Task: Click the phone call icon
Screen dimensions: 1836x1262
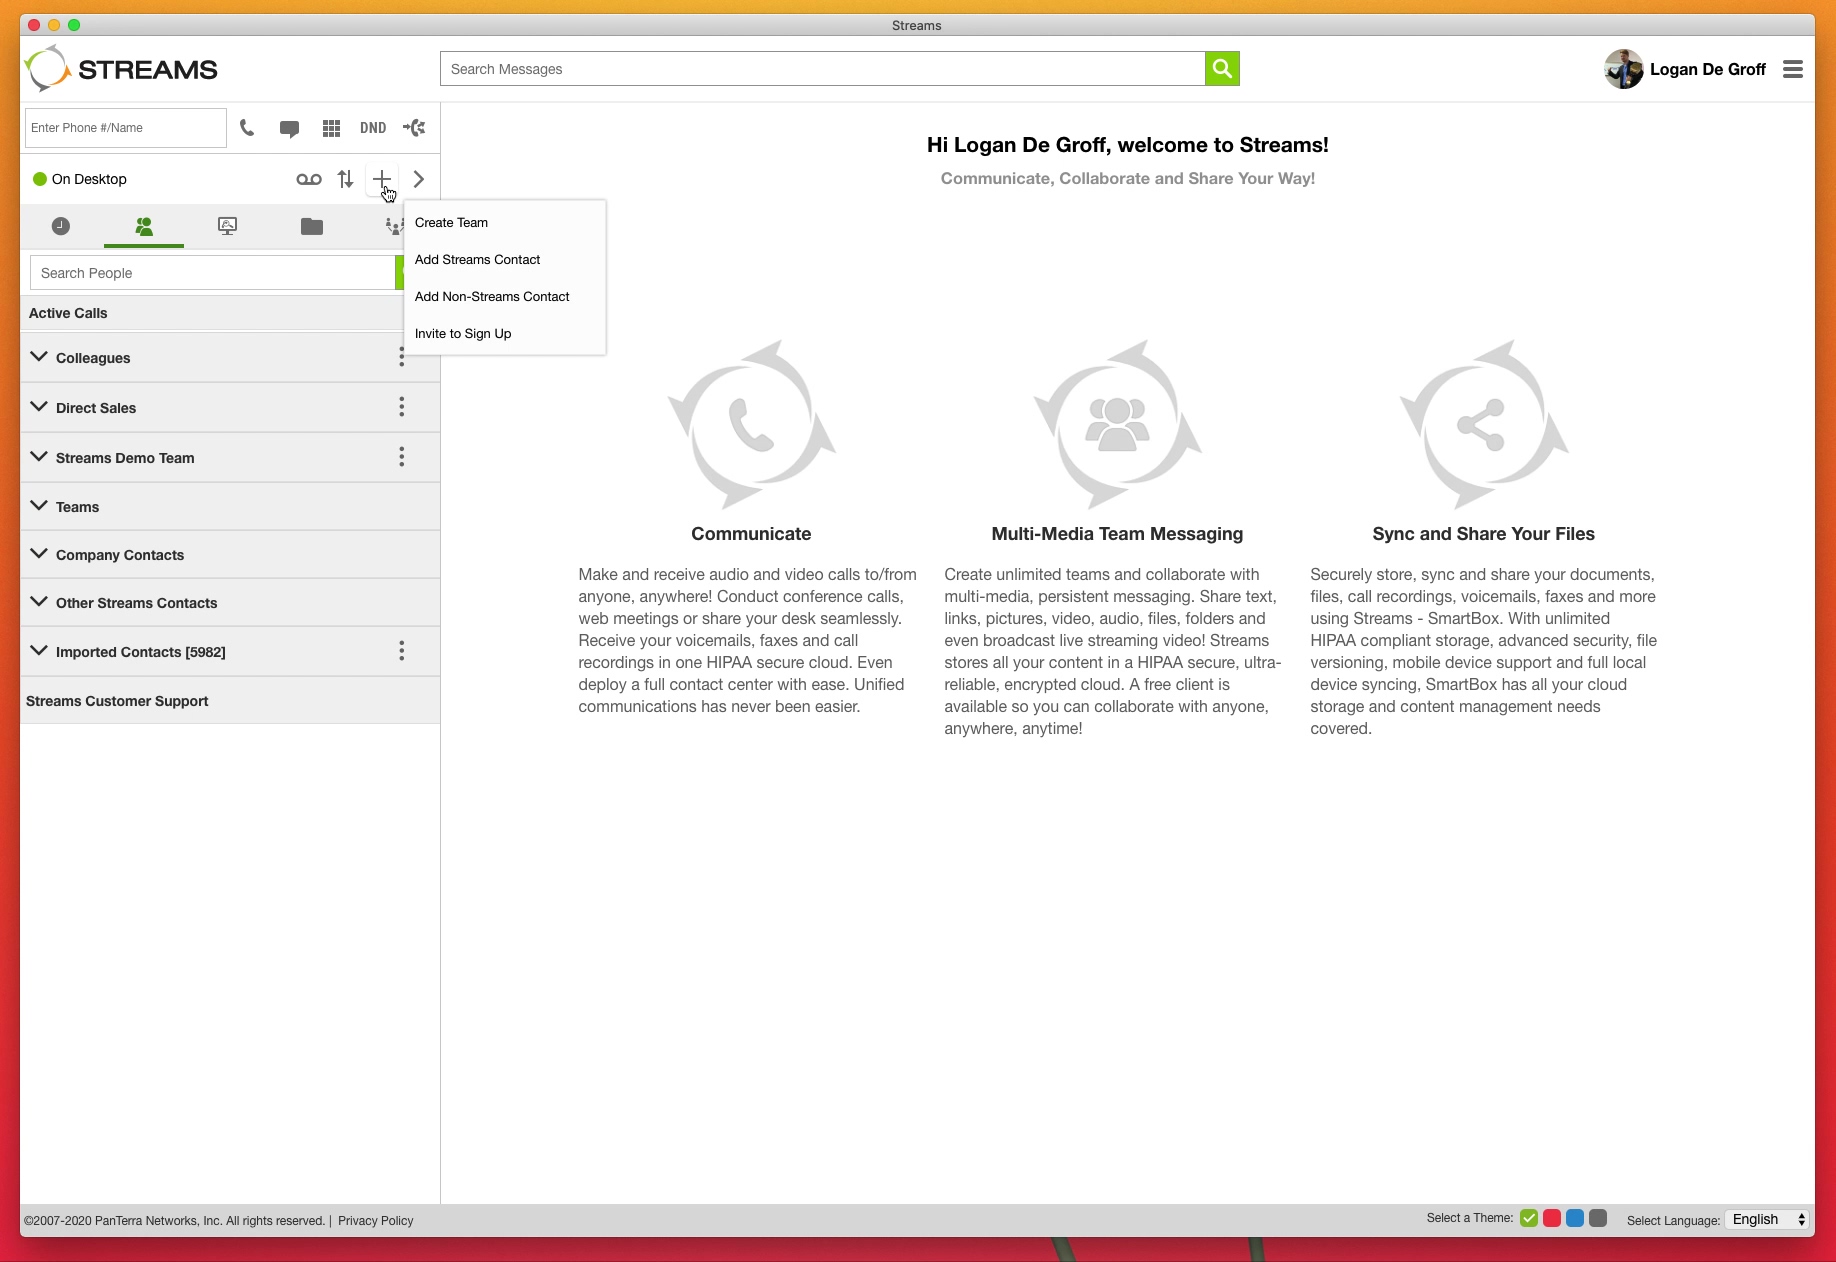Action: coord(247,128)
